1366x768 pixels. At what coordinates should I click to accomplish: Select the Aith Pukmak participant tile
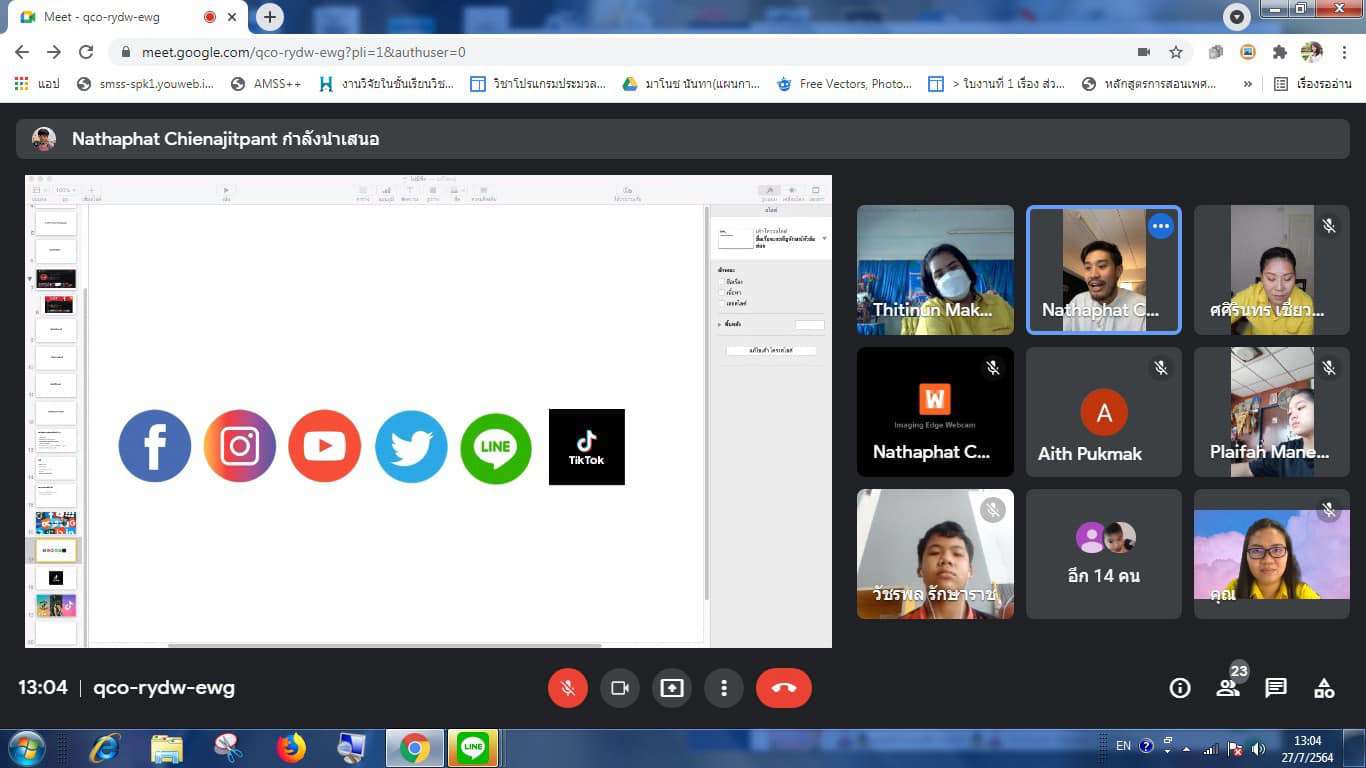(1103, 412)
